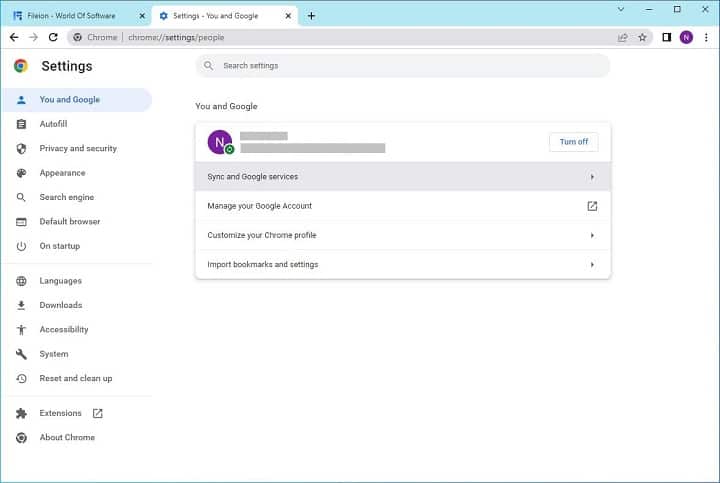Open Import bookmarks and settings row
Image resolution: width=720 pixels, height=483 pixels.
tap(403, 264)
